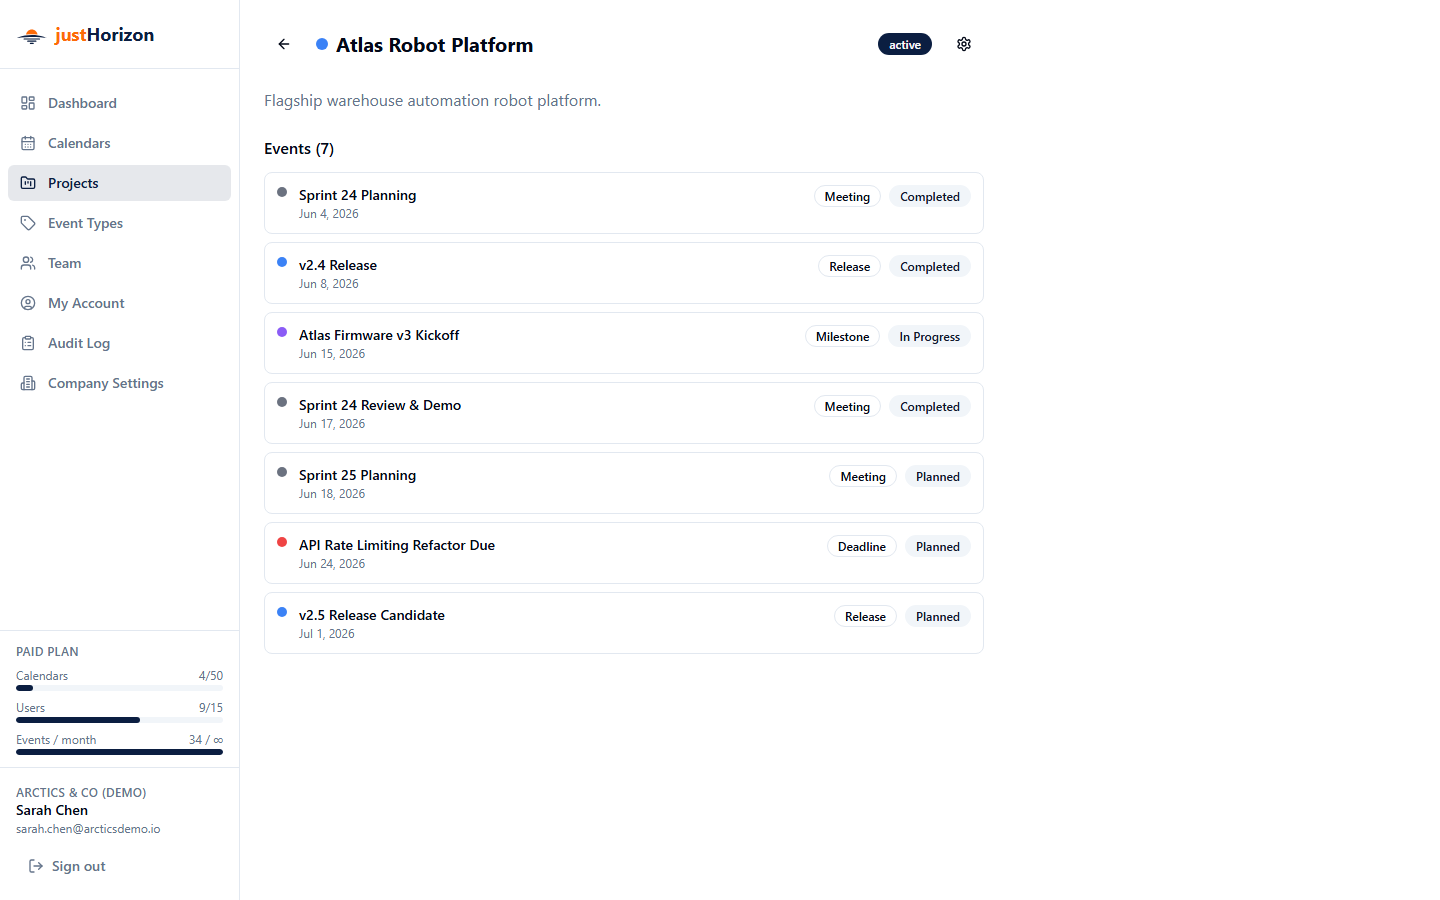This screenshot has width=1440, height=900.
Task: Open Atlas Firmware v3 Kickoff event
Action: pos(624,343)
